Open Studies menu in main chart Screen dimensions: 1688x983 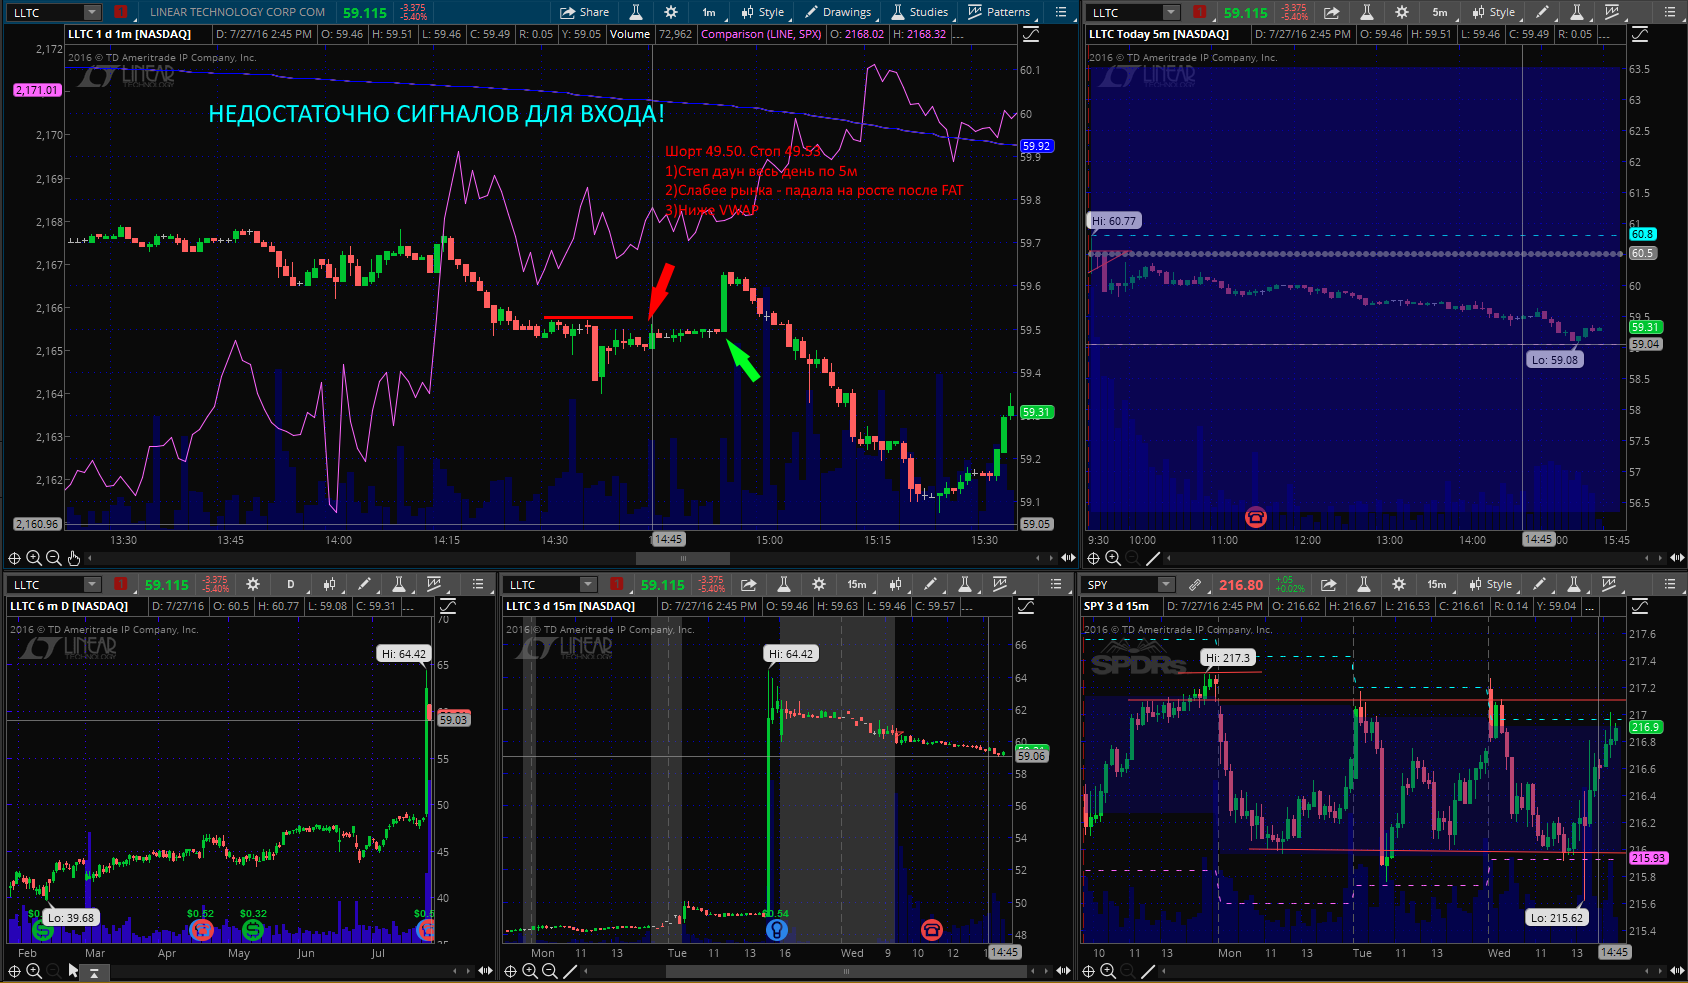click(x=919, y=12)
